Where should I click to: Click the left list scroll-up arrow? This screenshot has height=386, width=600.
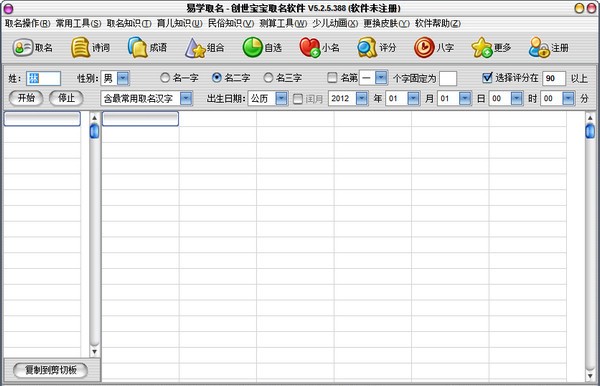[x=94, y=117]
